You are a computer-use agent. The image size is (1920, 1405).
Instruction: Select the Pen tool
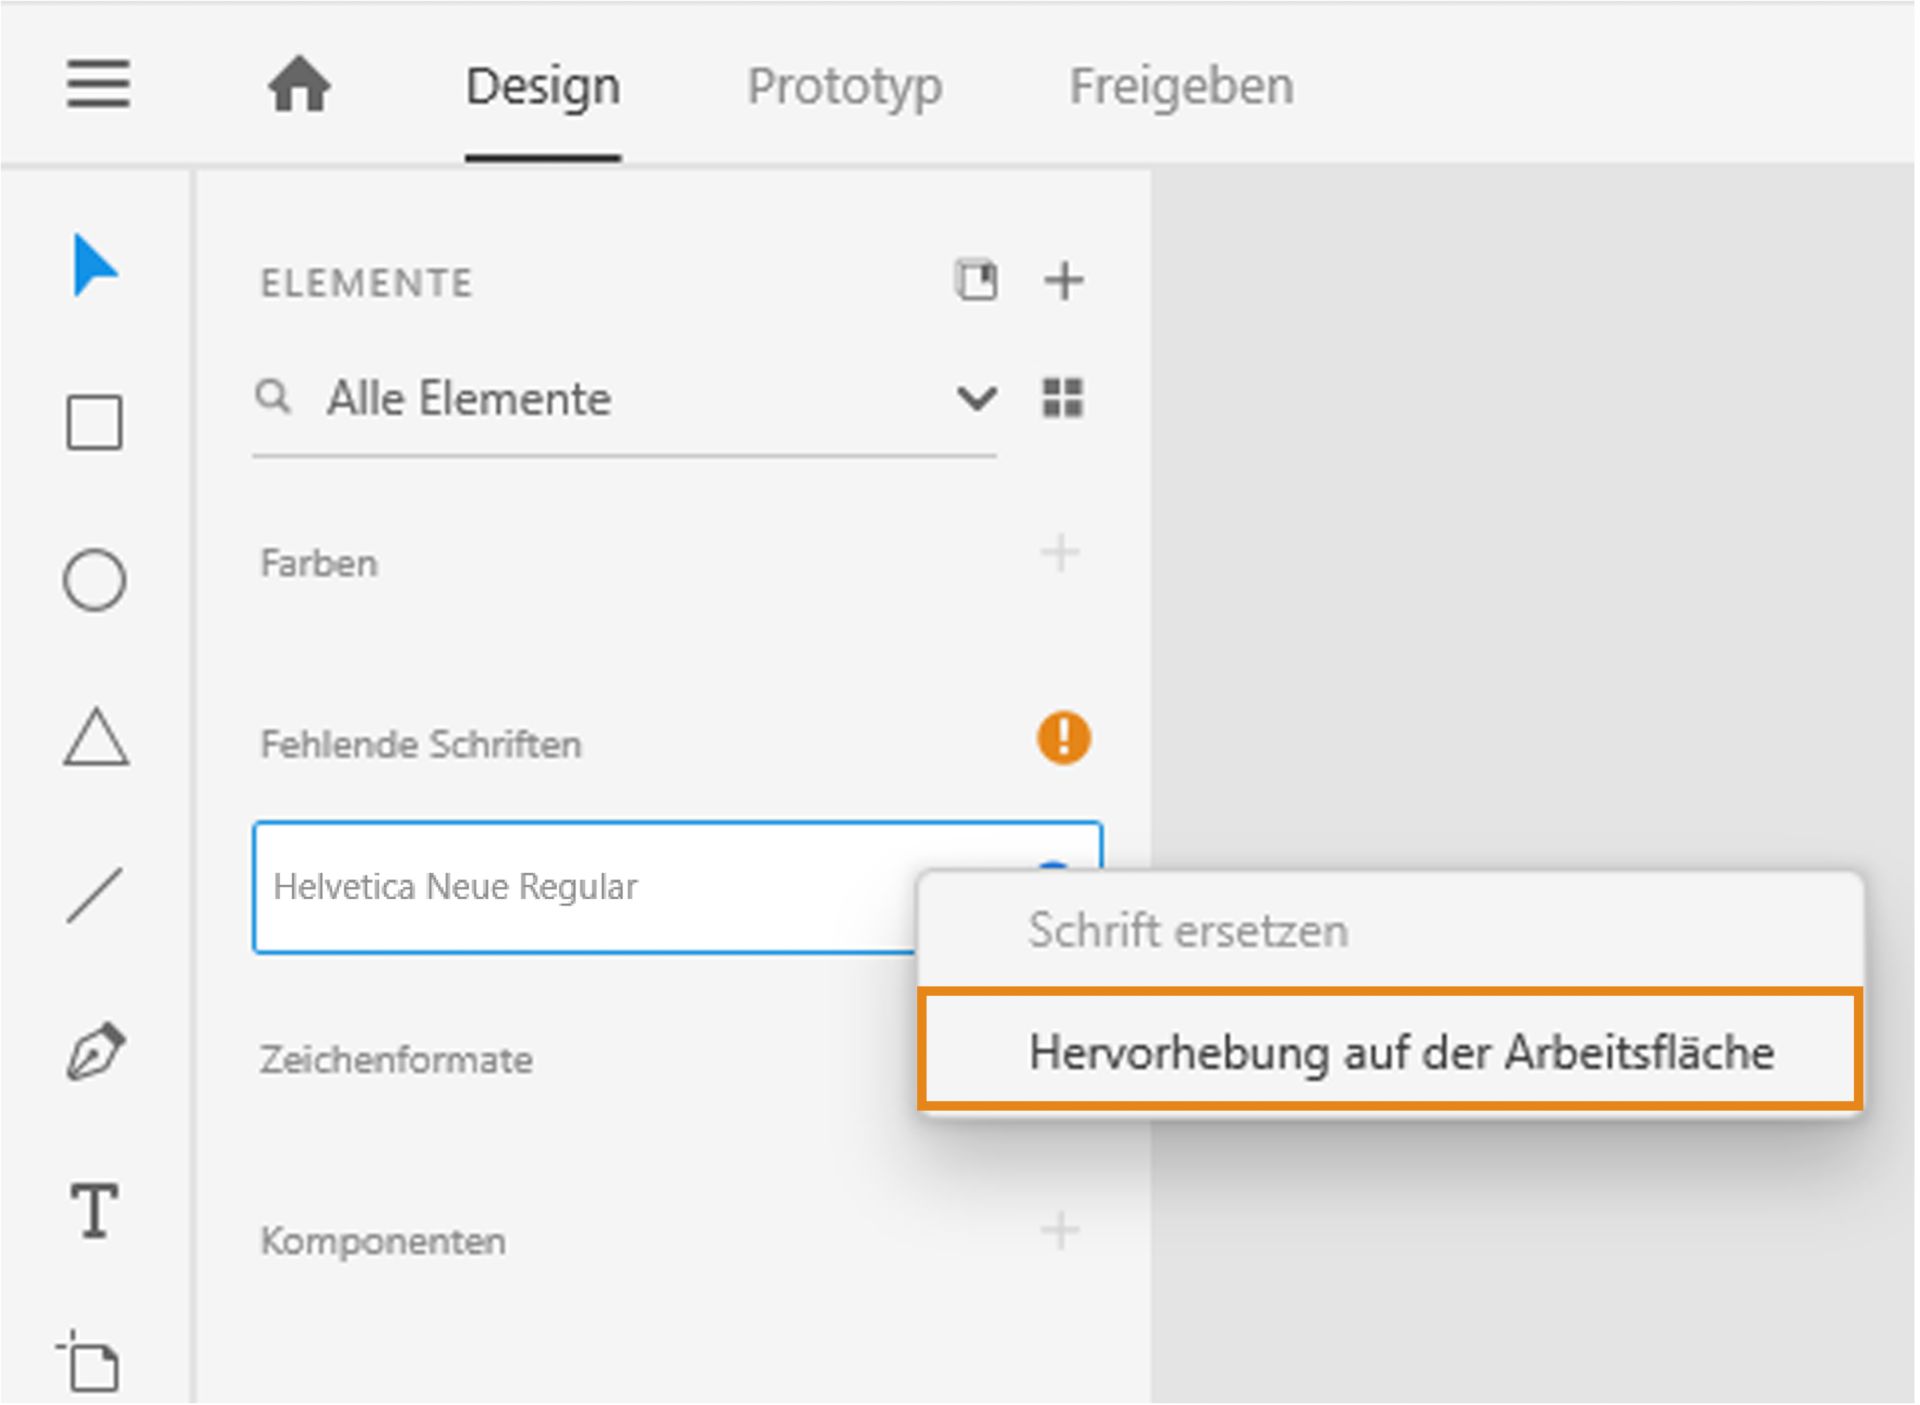[96, 1052]
